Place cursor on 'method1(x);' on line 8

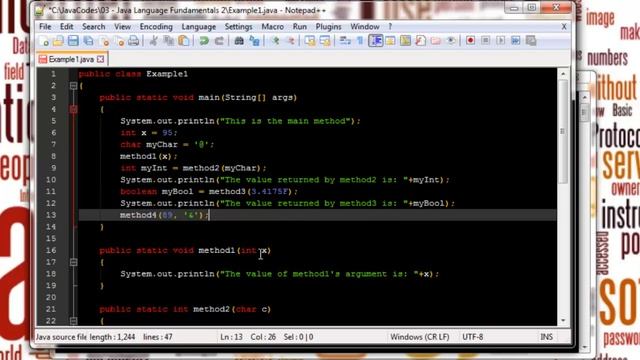click(x=149, y=156)
